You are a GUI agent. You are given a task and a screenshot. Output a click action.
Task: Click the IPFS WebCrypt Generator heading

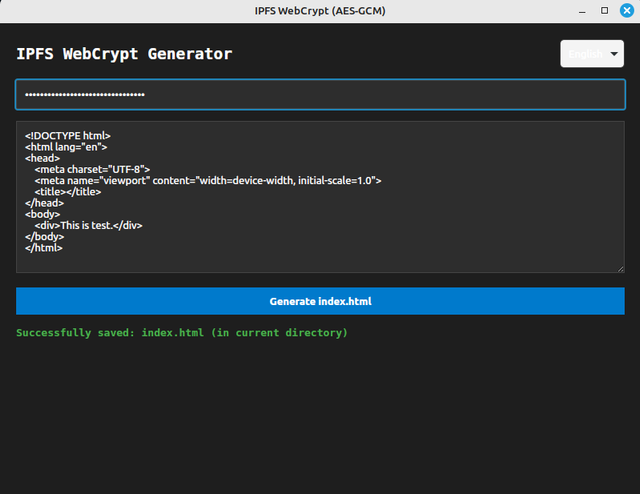[x=124, y=54]
